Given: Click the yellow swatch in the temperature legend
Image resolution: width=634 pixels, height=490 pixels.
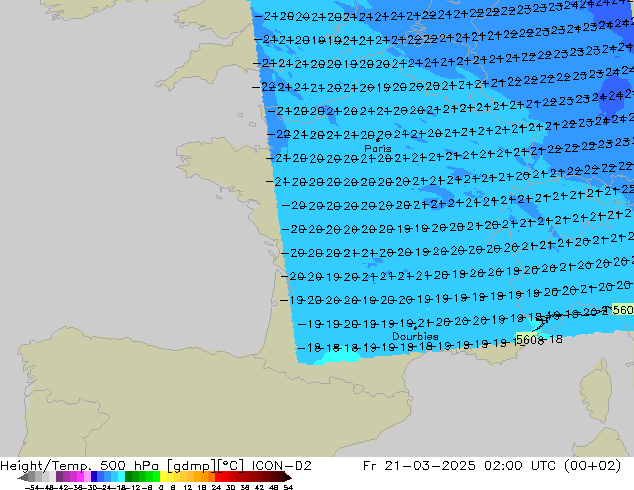Looking at the screenshot, I should click(163, 476).
